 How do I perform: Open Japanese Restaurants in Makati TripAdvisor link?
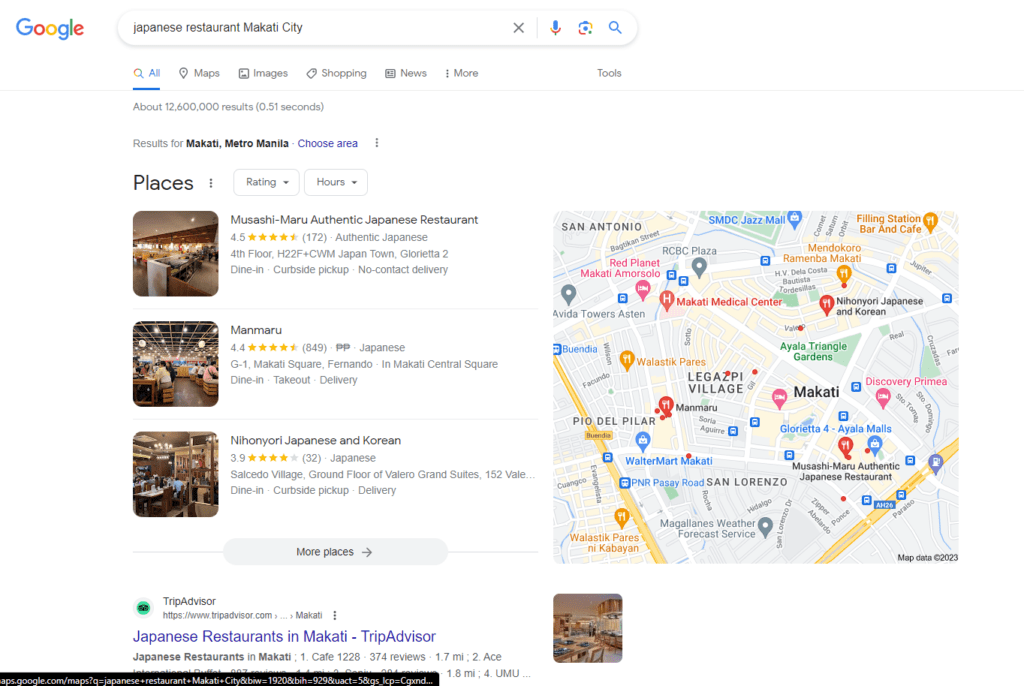pyautogui.click(x=284, y=636)
